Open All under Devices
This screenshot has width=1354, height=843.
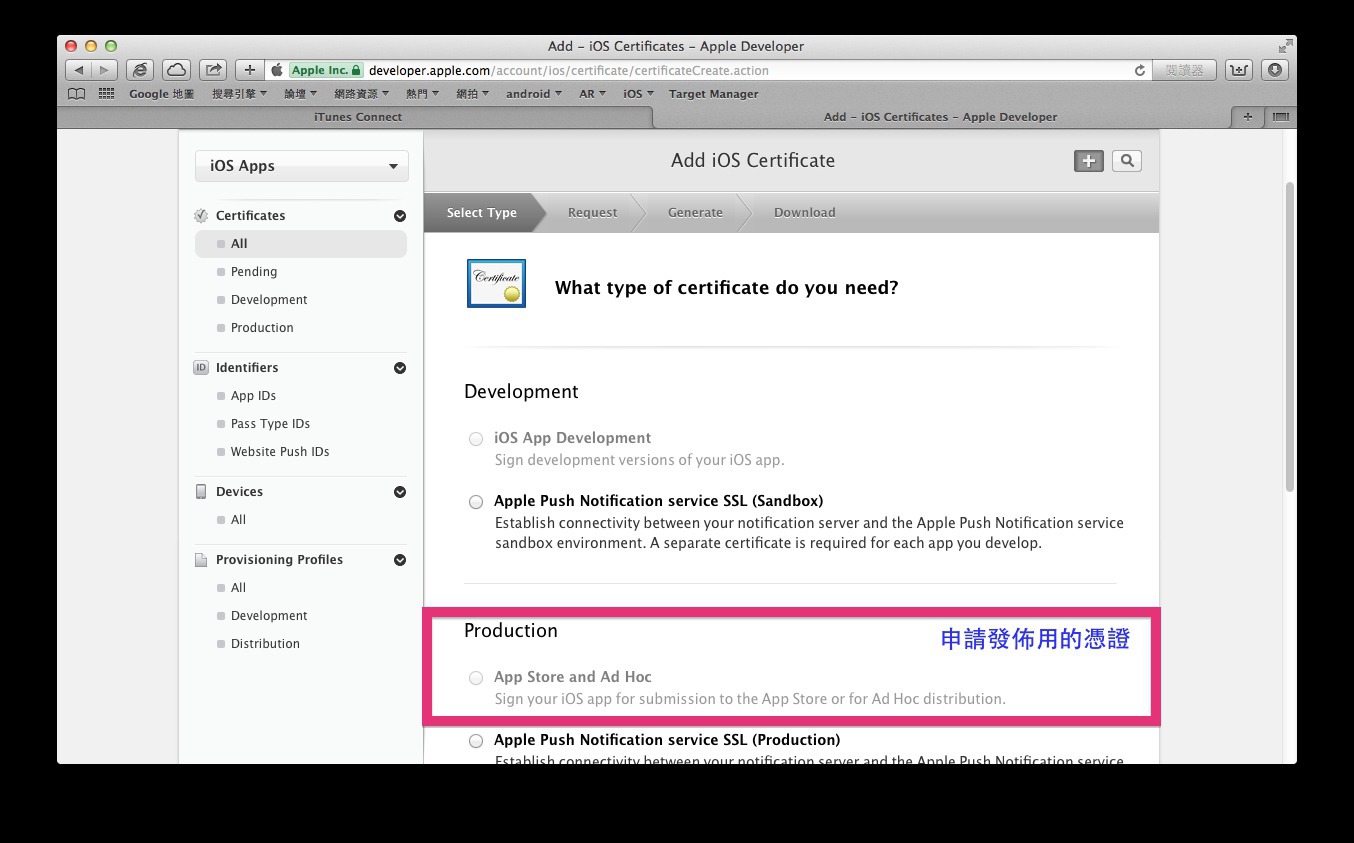[x=238, y=520]
